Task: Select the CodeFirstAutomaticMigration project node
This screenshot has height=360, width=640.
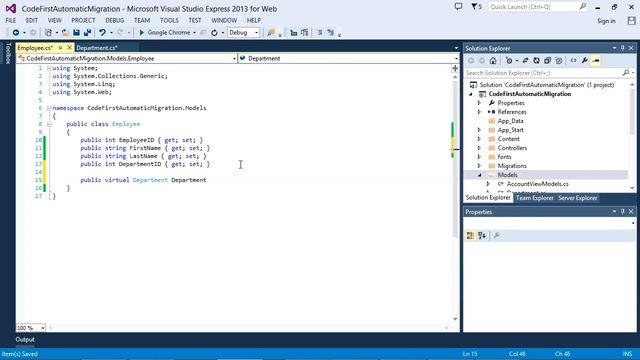Action: [530, 94]
